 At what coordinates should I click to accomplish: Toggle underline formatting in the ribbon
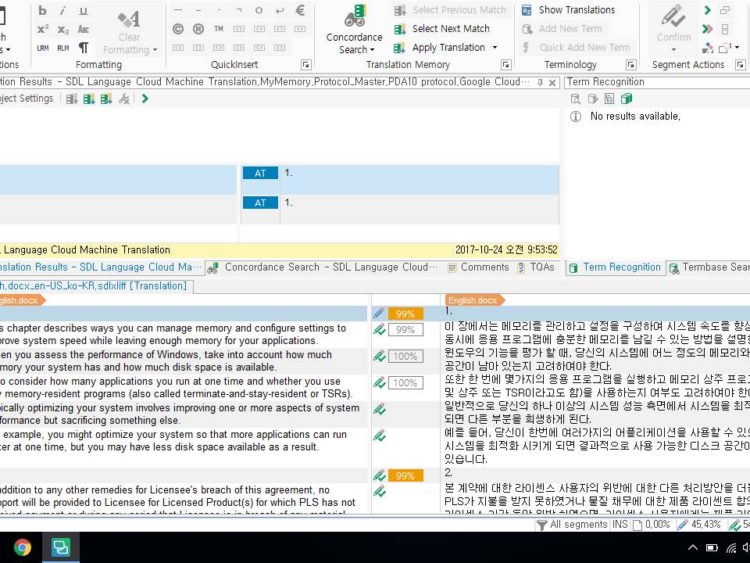tap(83, 11)
